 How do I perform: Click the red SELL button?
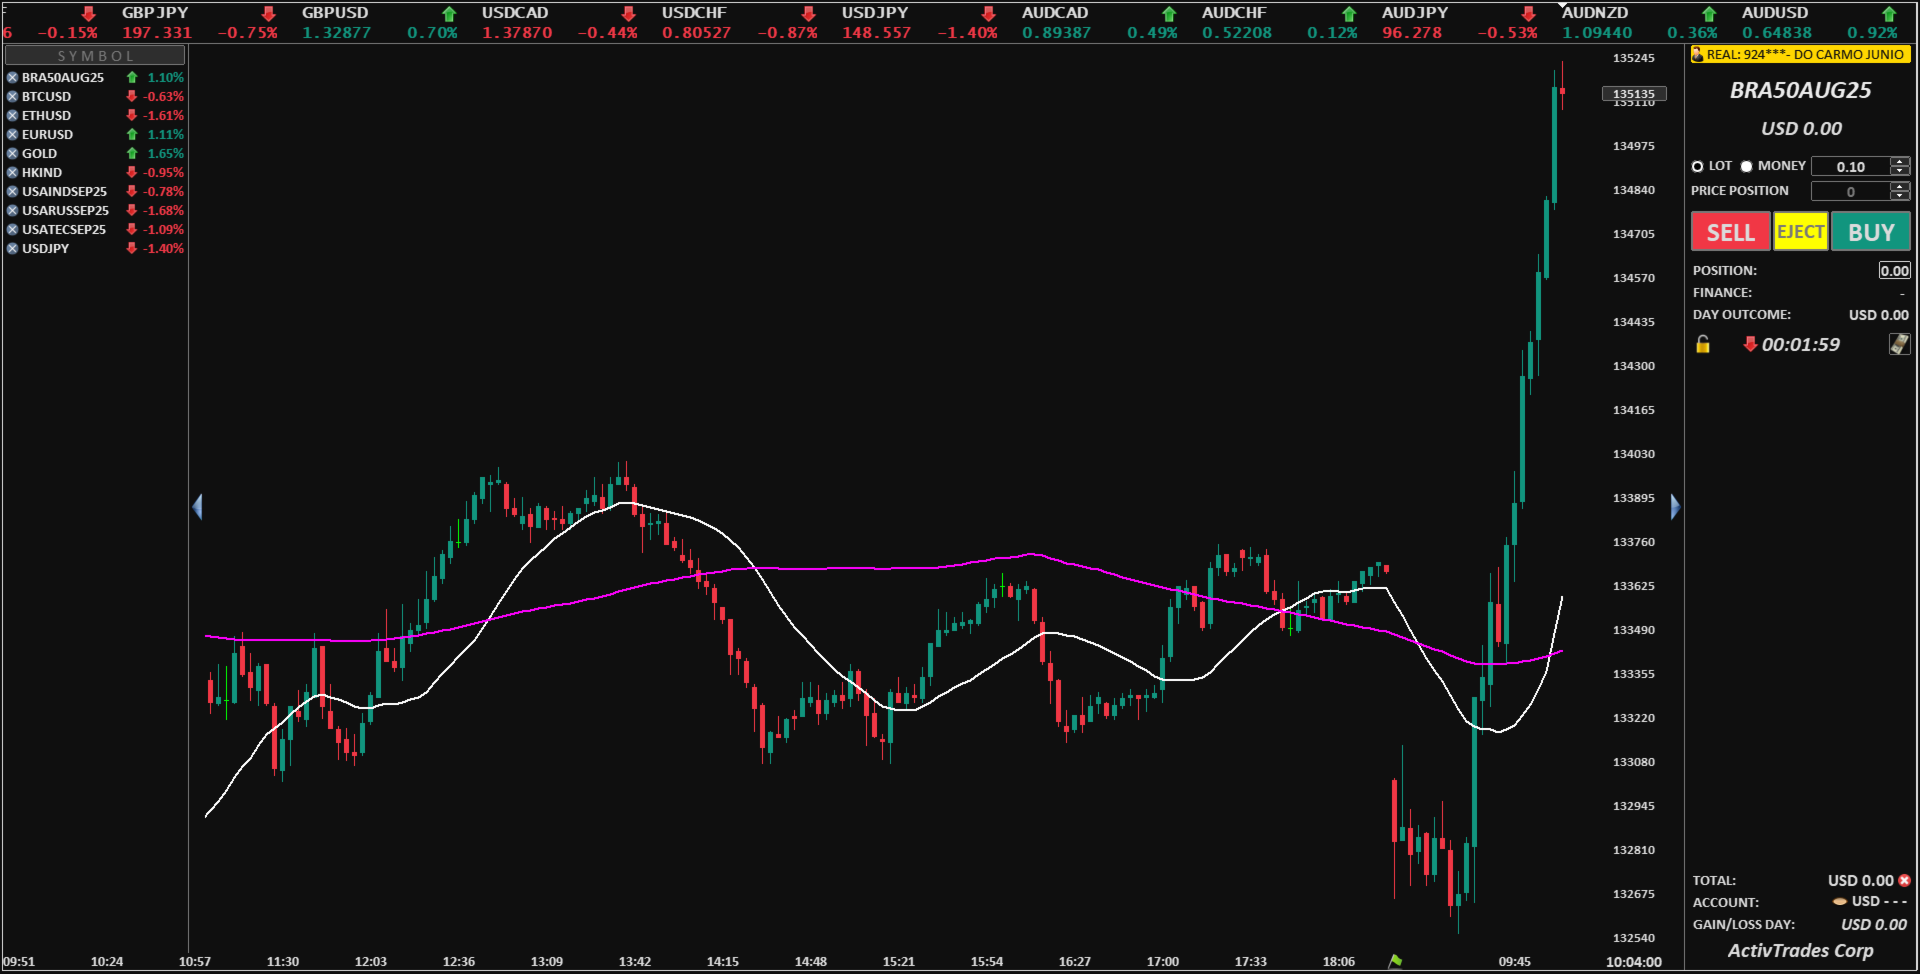tap(1730, 232)
